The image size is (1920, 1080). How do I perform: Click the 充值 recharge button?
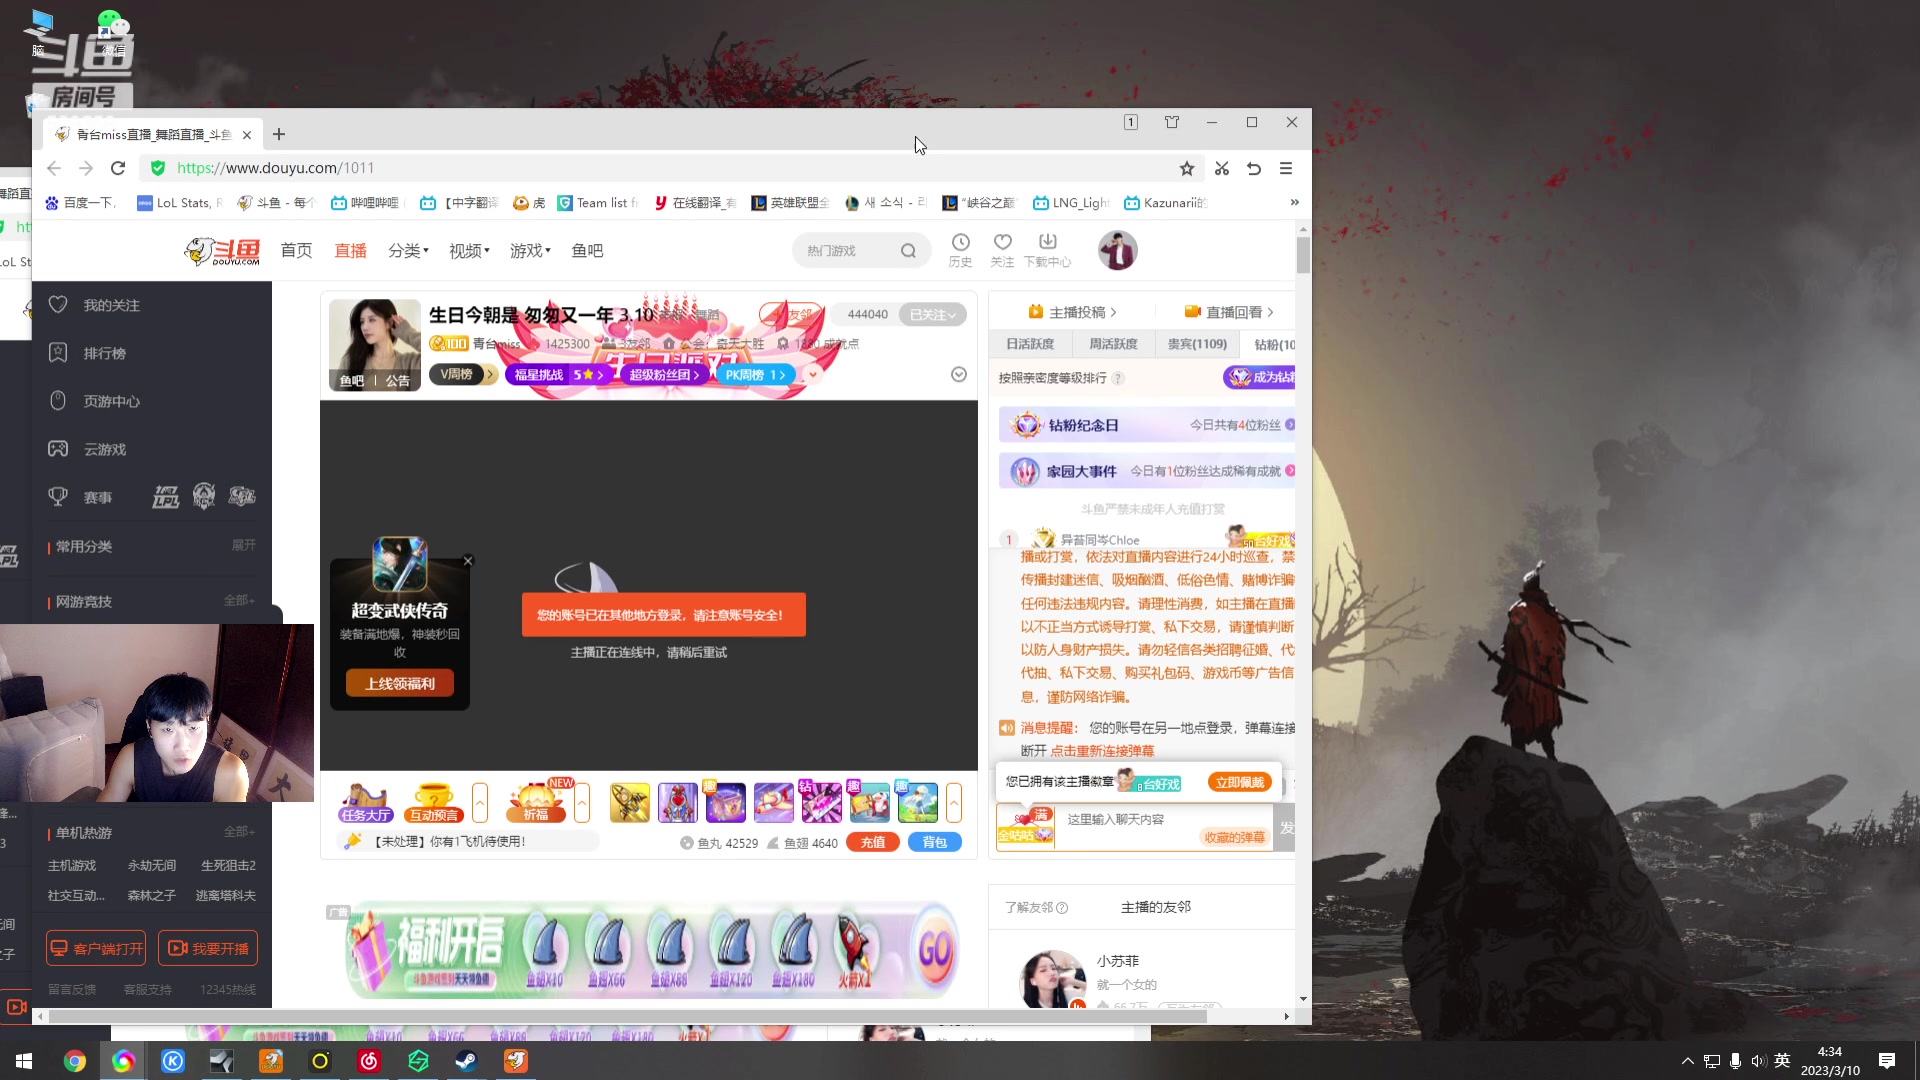click(x=873, y=843)
